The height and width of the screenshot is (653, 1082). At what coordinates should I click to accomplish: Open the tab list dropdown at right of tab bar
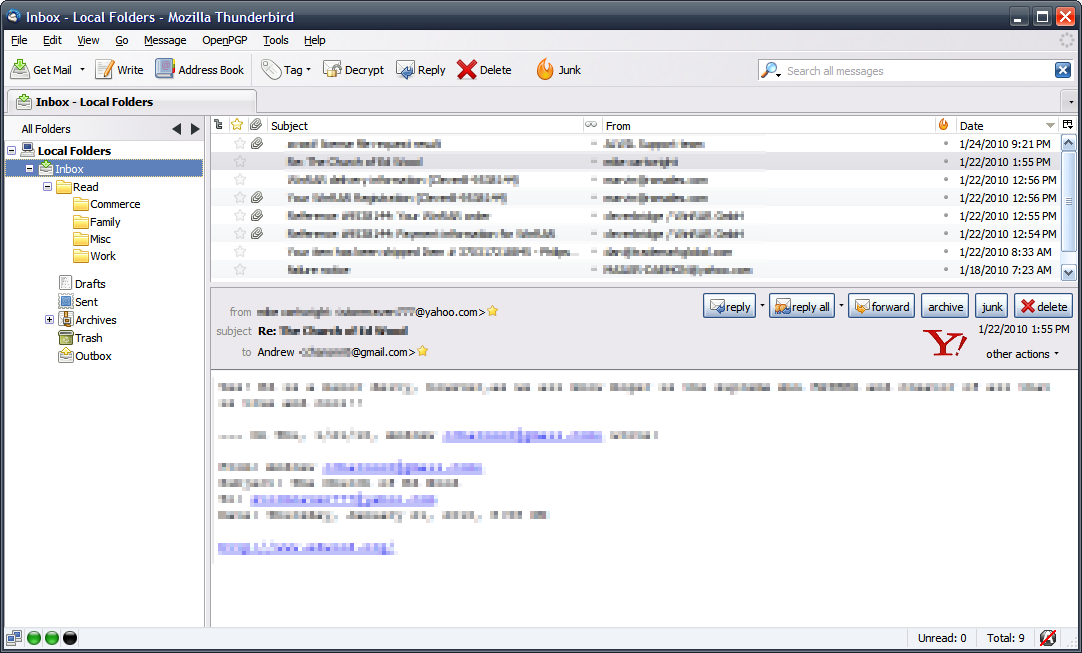coord(1071,101)
